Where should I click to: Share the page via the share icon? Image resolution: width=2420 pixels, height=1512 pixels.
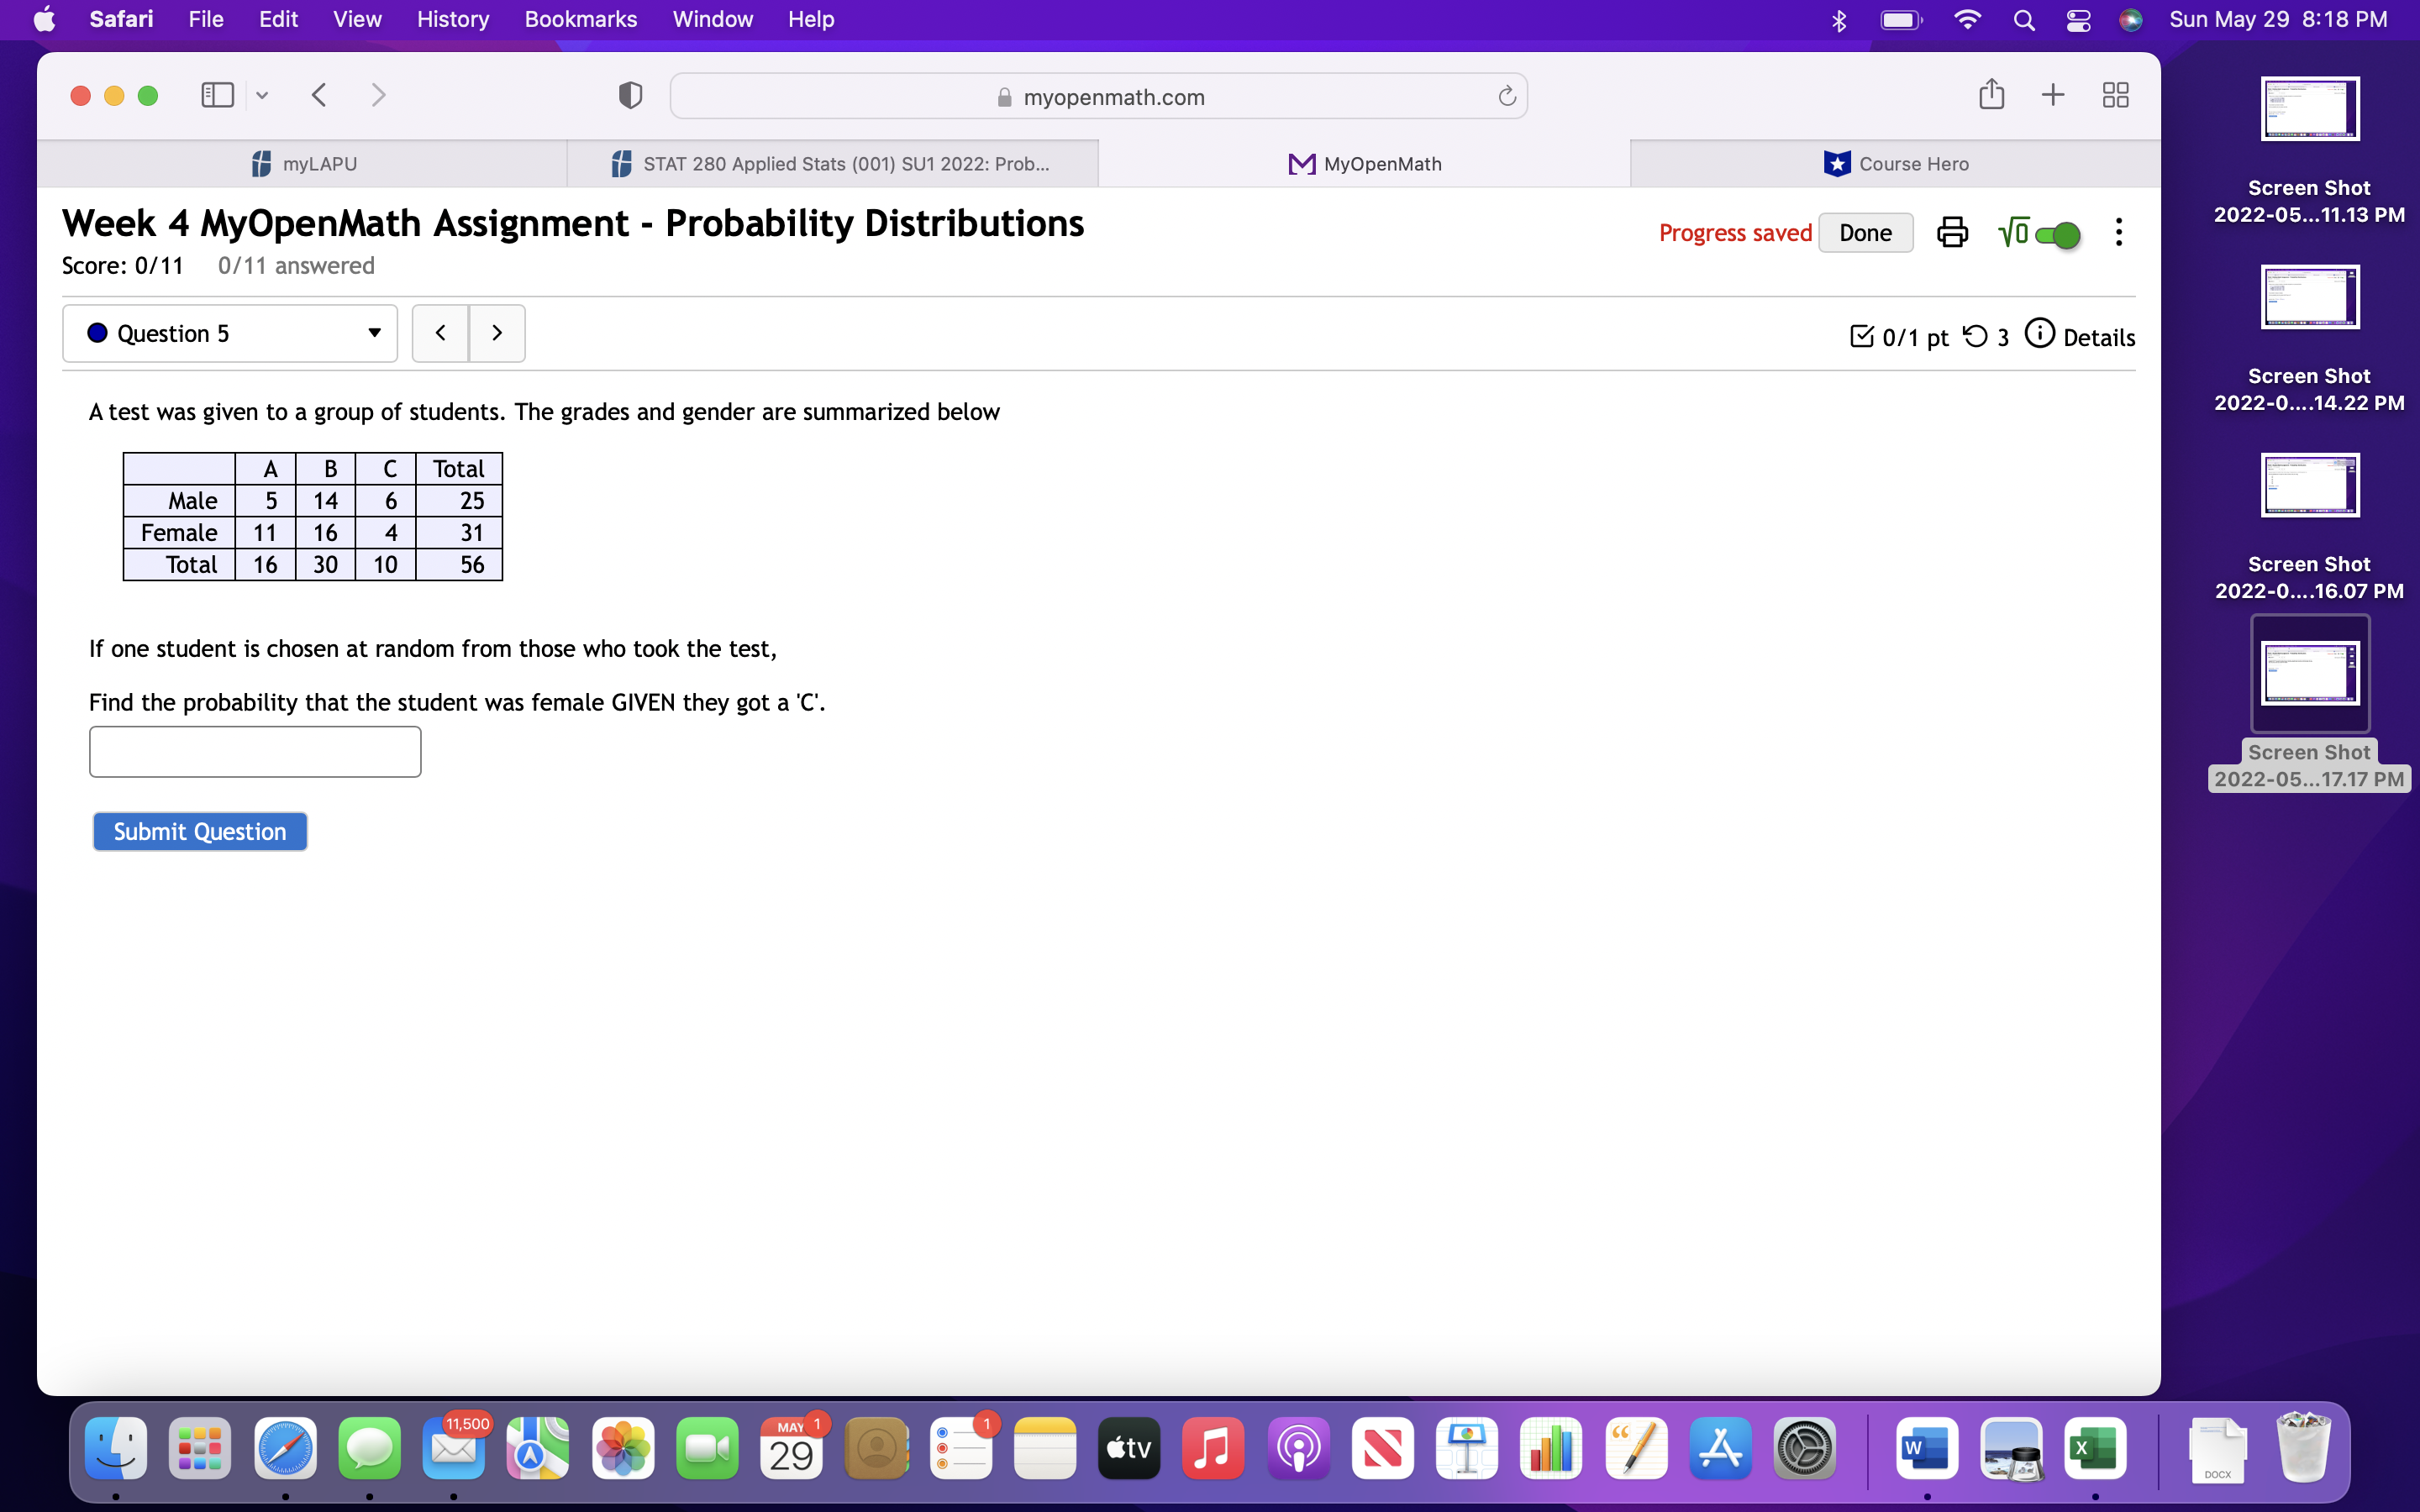click(1992, 94)
